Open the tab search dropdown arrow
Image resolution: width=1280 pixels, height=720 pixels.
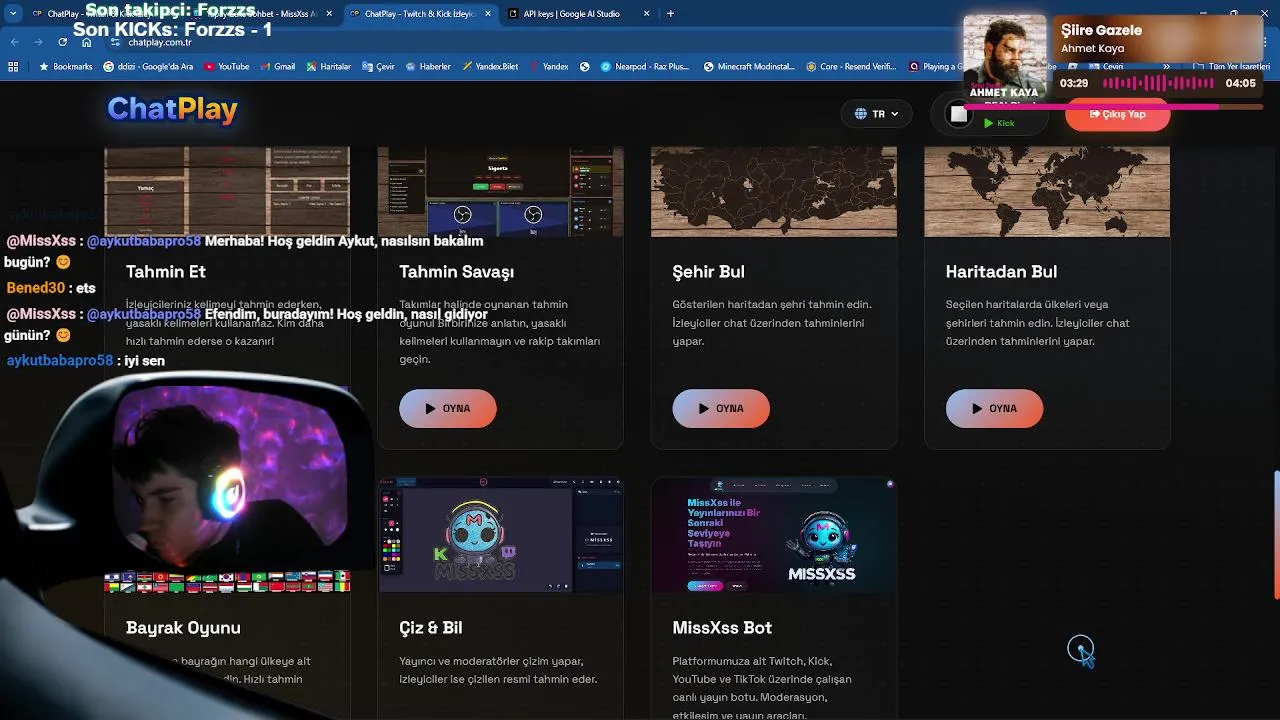(x=12, y=14)
